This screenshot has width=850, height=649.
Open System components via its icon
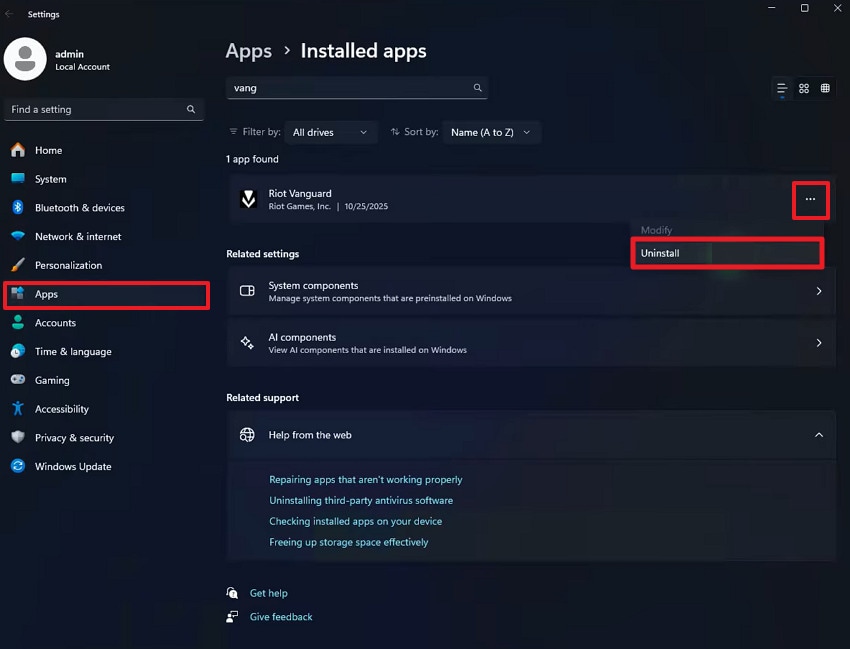[x=248, y=291]
